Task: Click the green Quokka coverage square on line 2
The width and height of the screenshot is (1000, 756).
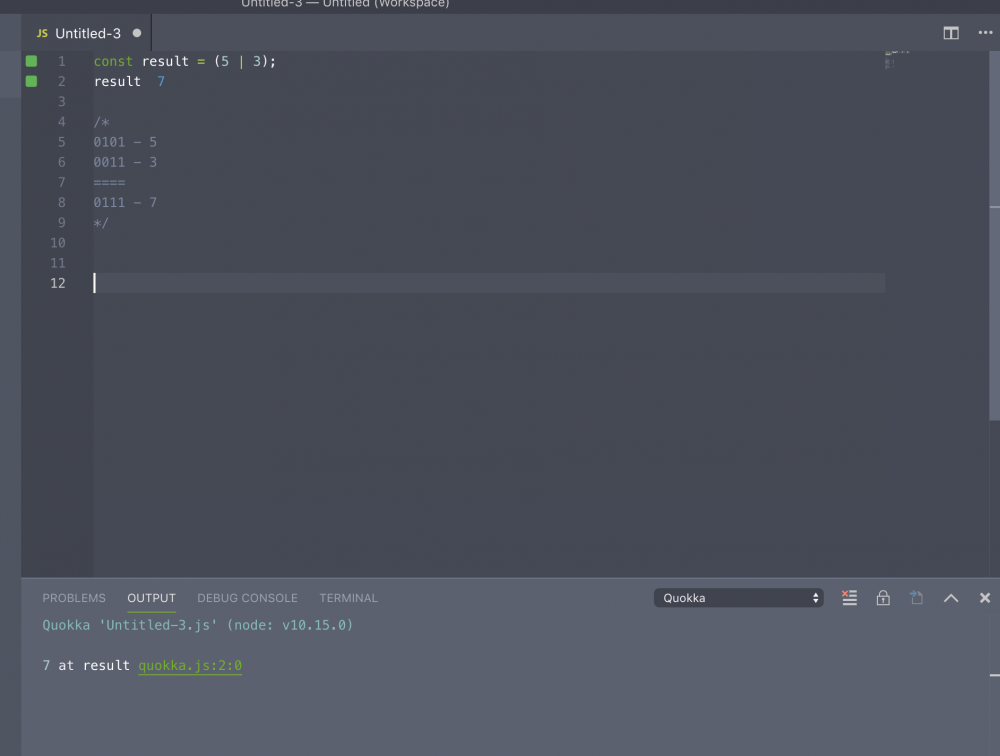Action: pos(31,81)
